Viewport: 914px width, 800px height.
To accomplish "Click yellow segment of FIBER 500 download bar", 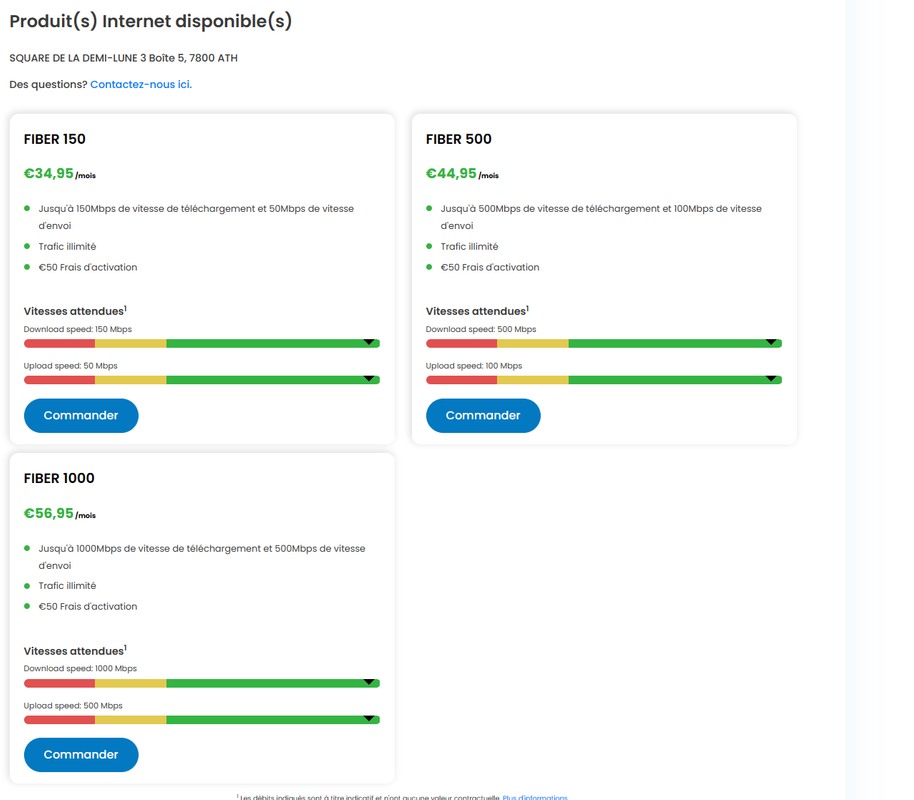I will (x=533, y=344).
